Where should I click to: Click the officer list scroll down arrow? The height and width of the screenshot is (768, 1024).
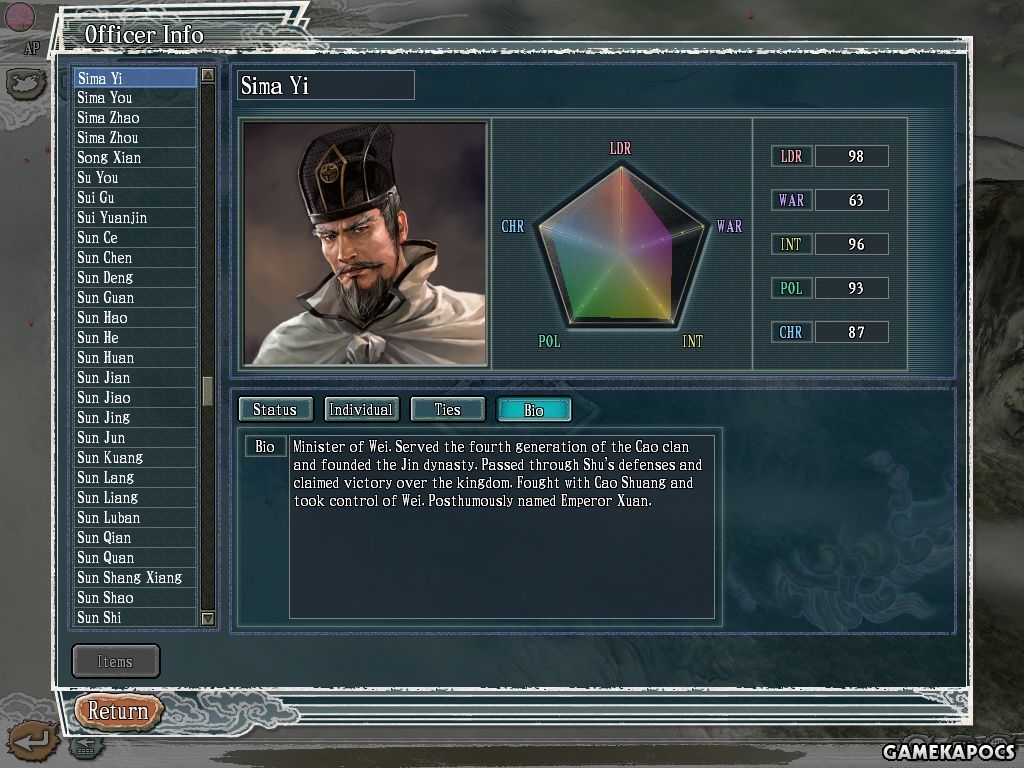click(208, 618)
